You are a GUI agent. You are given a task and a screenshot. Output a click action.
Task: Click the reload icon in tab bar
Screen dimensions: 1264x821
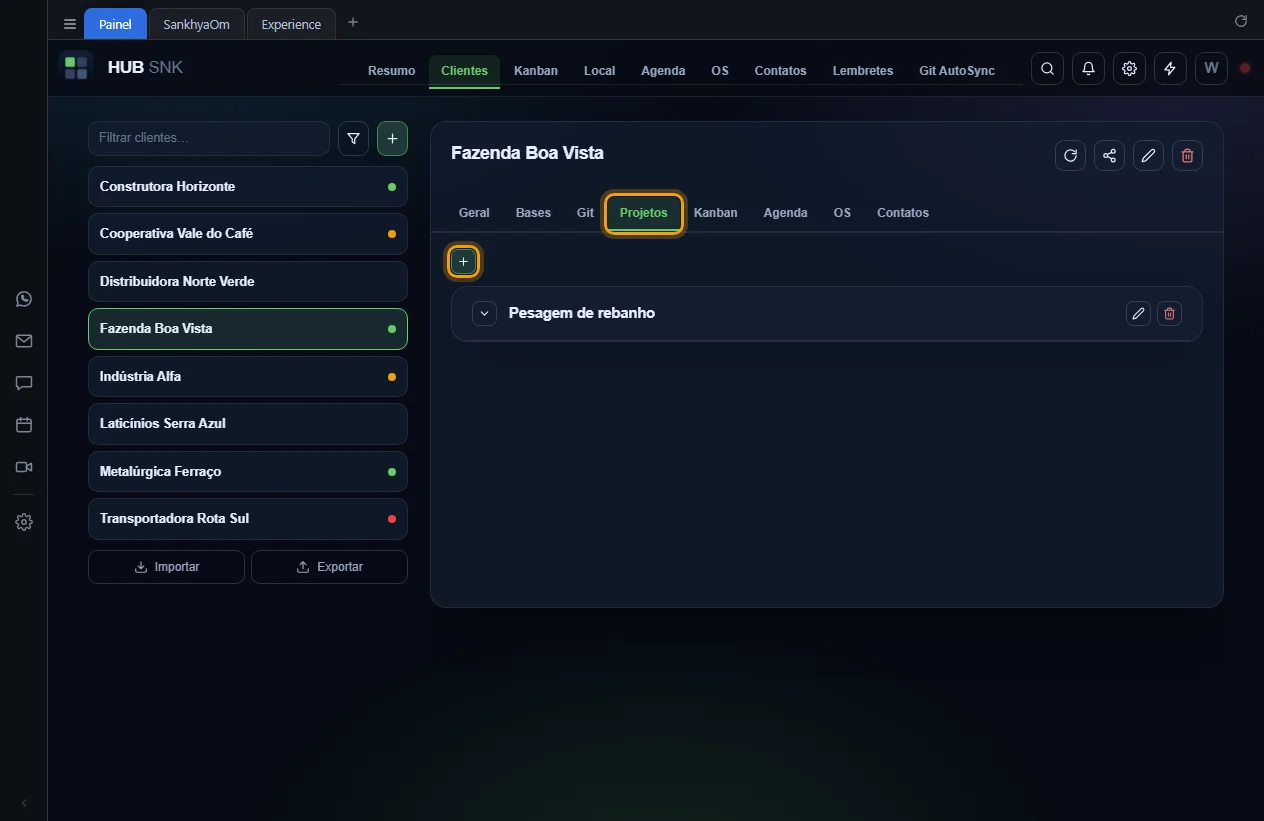1241,21
